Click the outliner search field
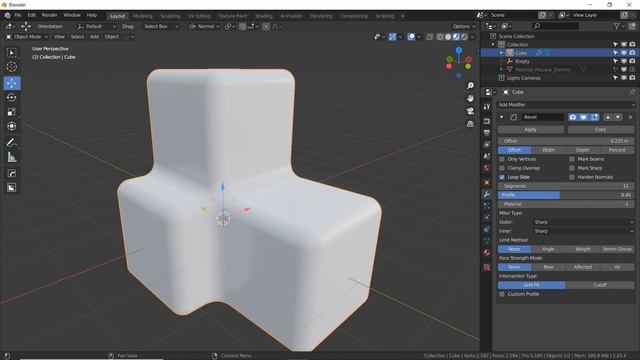This screenshot has height=360, width=640. [556, 26]
